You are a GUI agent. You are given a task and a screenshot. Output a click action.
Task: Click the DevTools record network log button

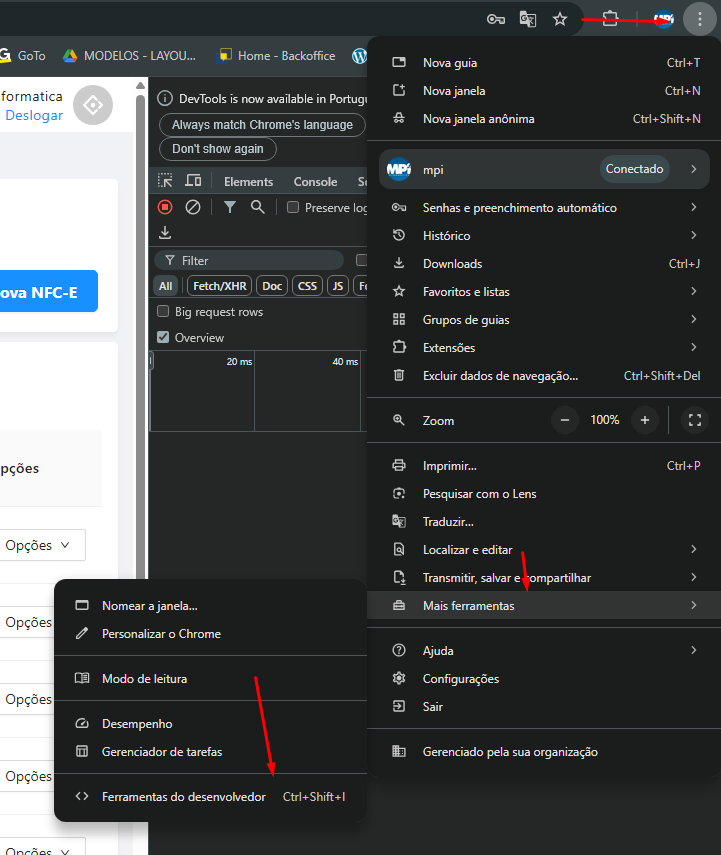[165, 207]
